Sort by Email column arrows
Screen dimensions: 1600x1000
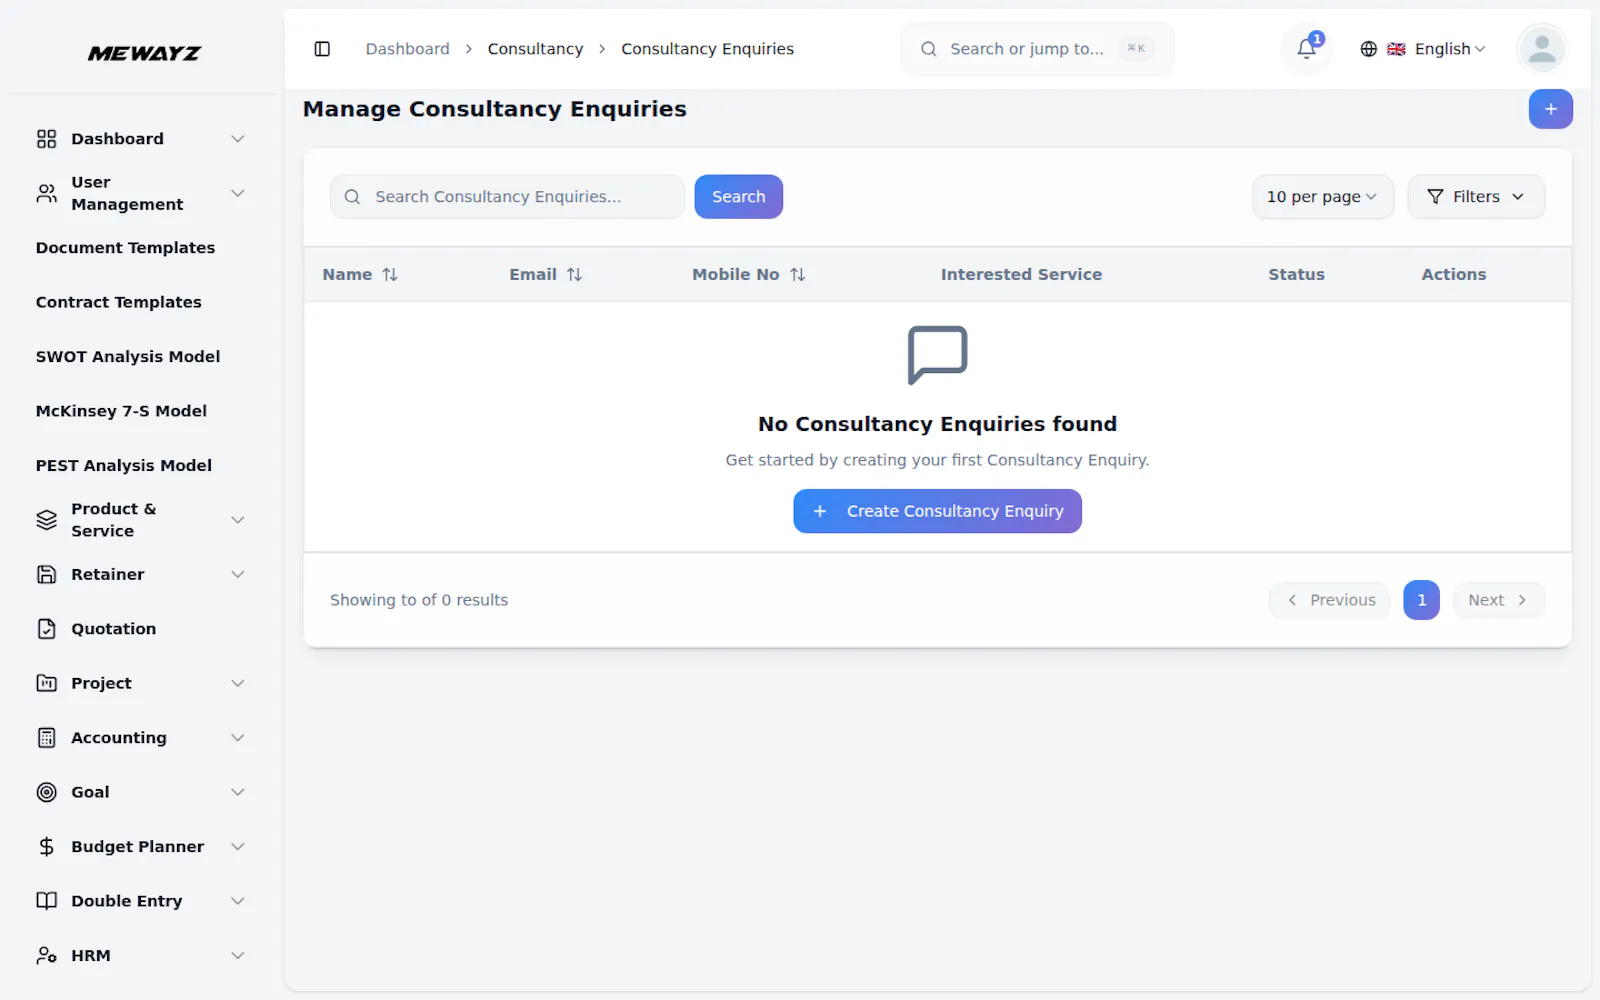[574, 274]
